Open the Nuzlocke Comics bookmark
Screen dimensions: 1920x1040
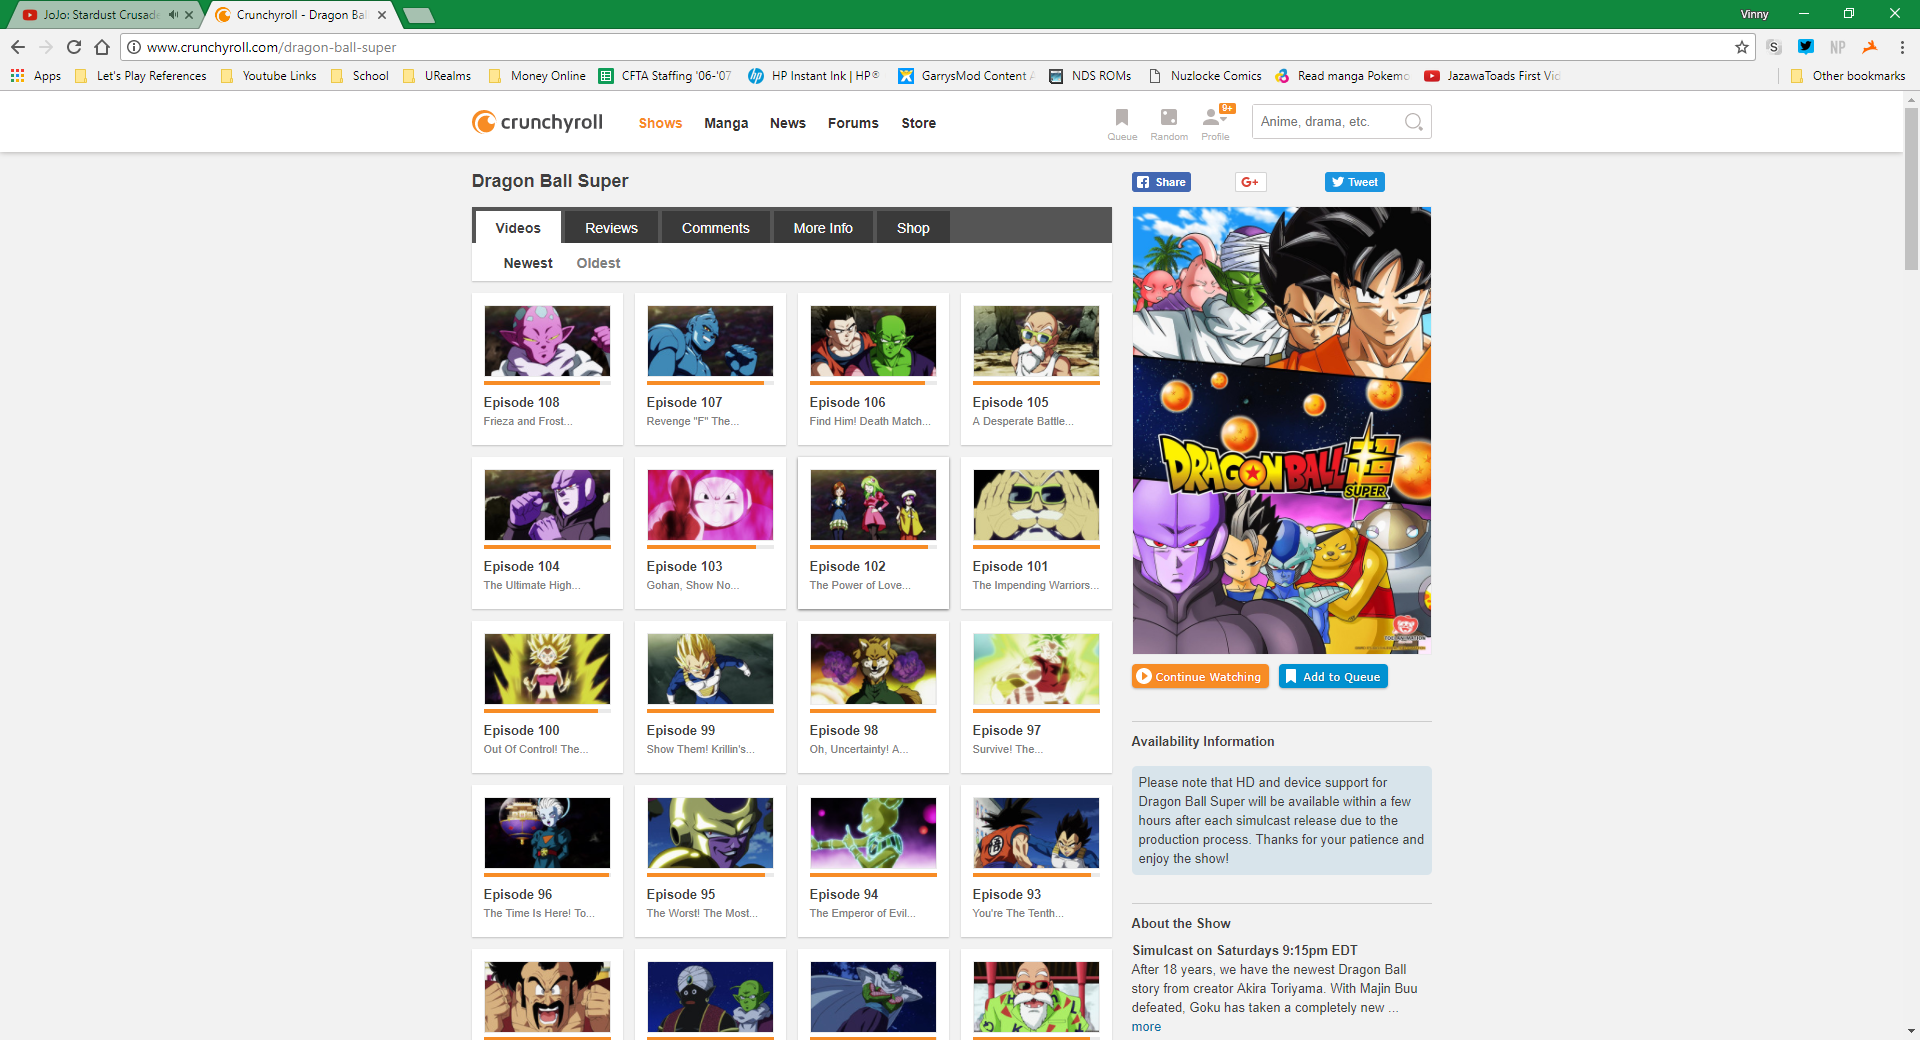click(x=1205, y=76)
